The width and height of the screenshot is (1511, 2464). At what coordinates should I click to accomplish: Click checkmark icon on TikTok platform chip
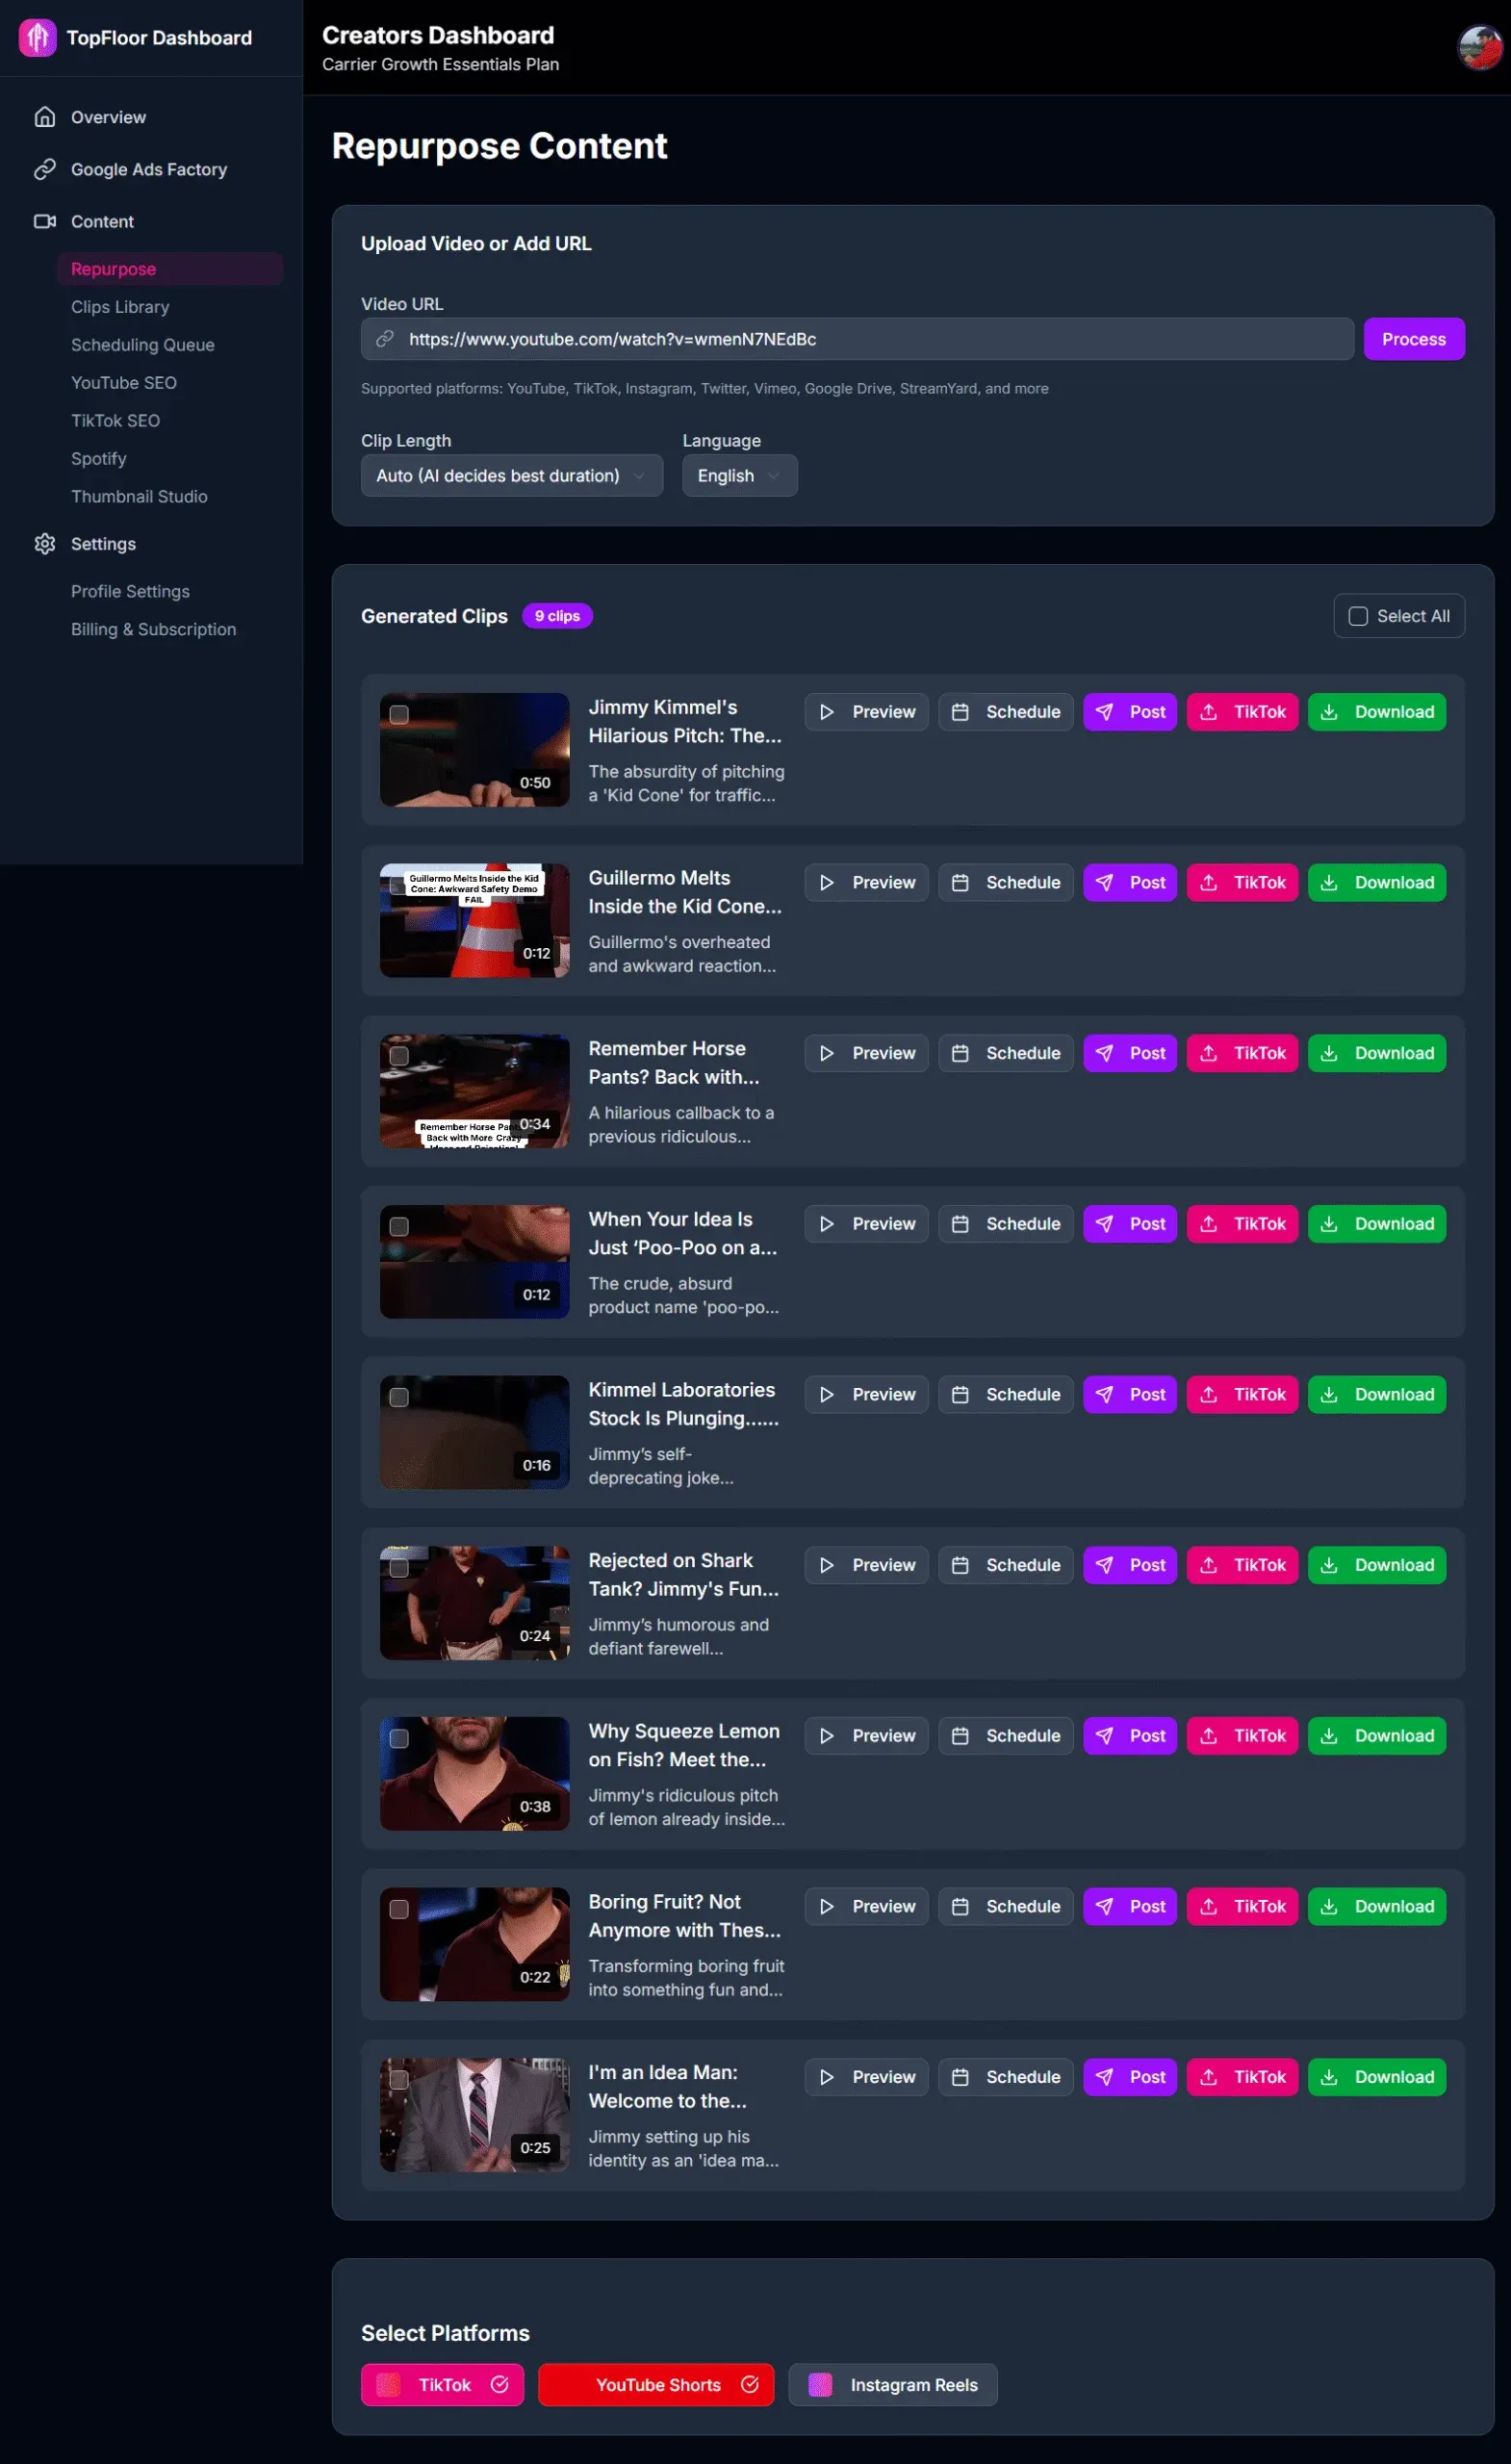(499, 2385)
